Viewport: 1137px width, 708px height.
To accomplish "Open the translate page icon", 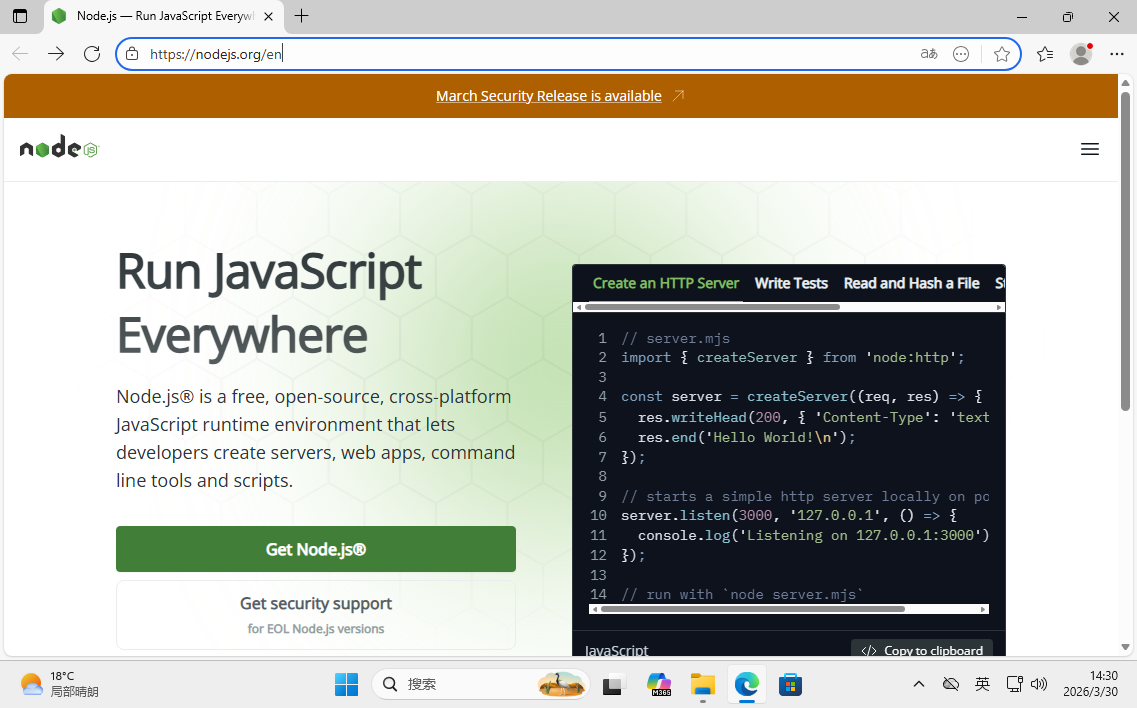I will pos(929,54).
